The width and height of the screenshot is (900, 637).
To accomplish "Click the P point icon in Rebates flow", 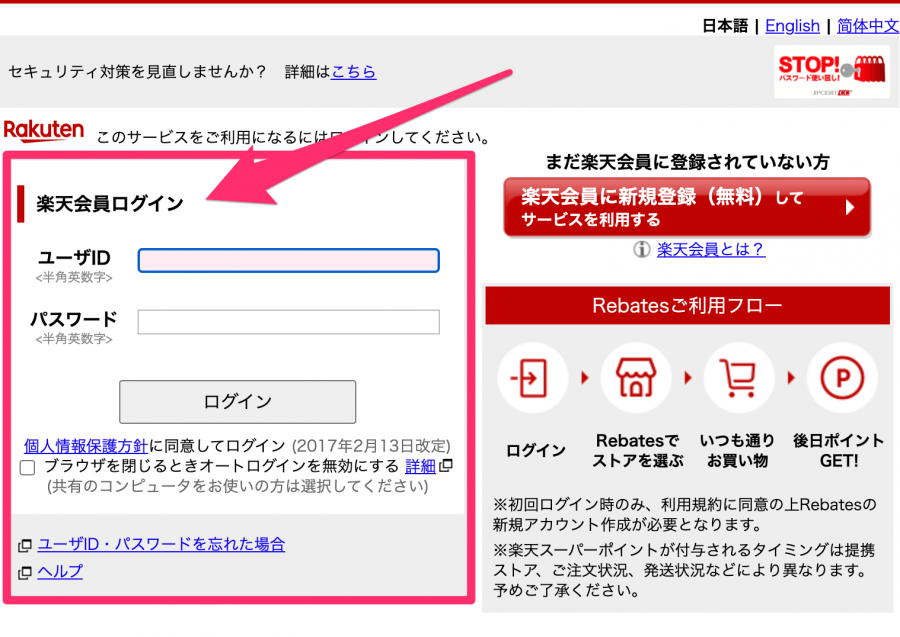I will [x=842, y=378].
